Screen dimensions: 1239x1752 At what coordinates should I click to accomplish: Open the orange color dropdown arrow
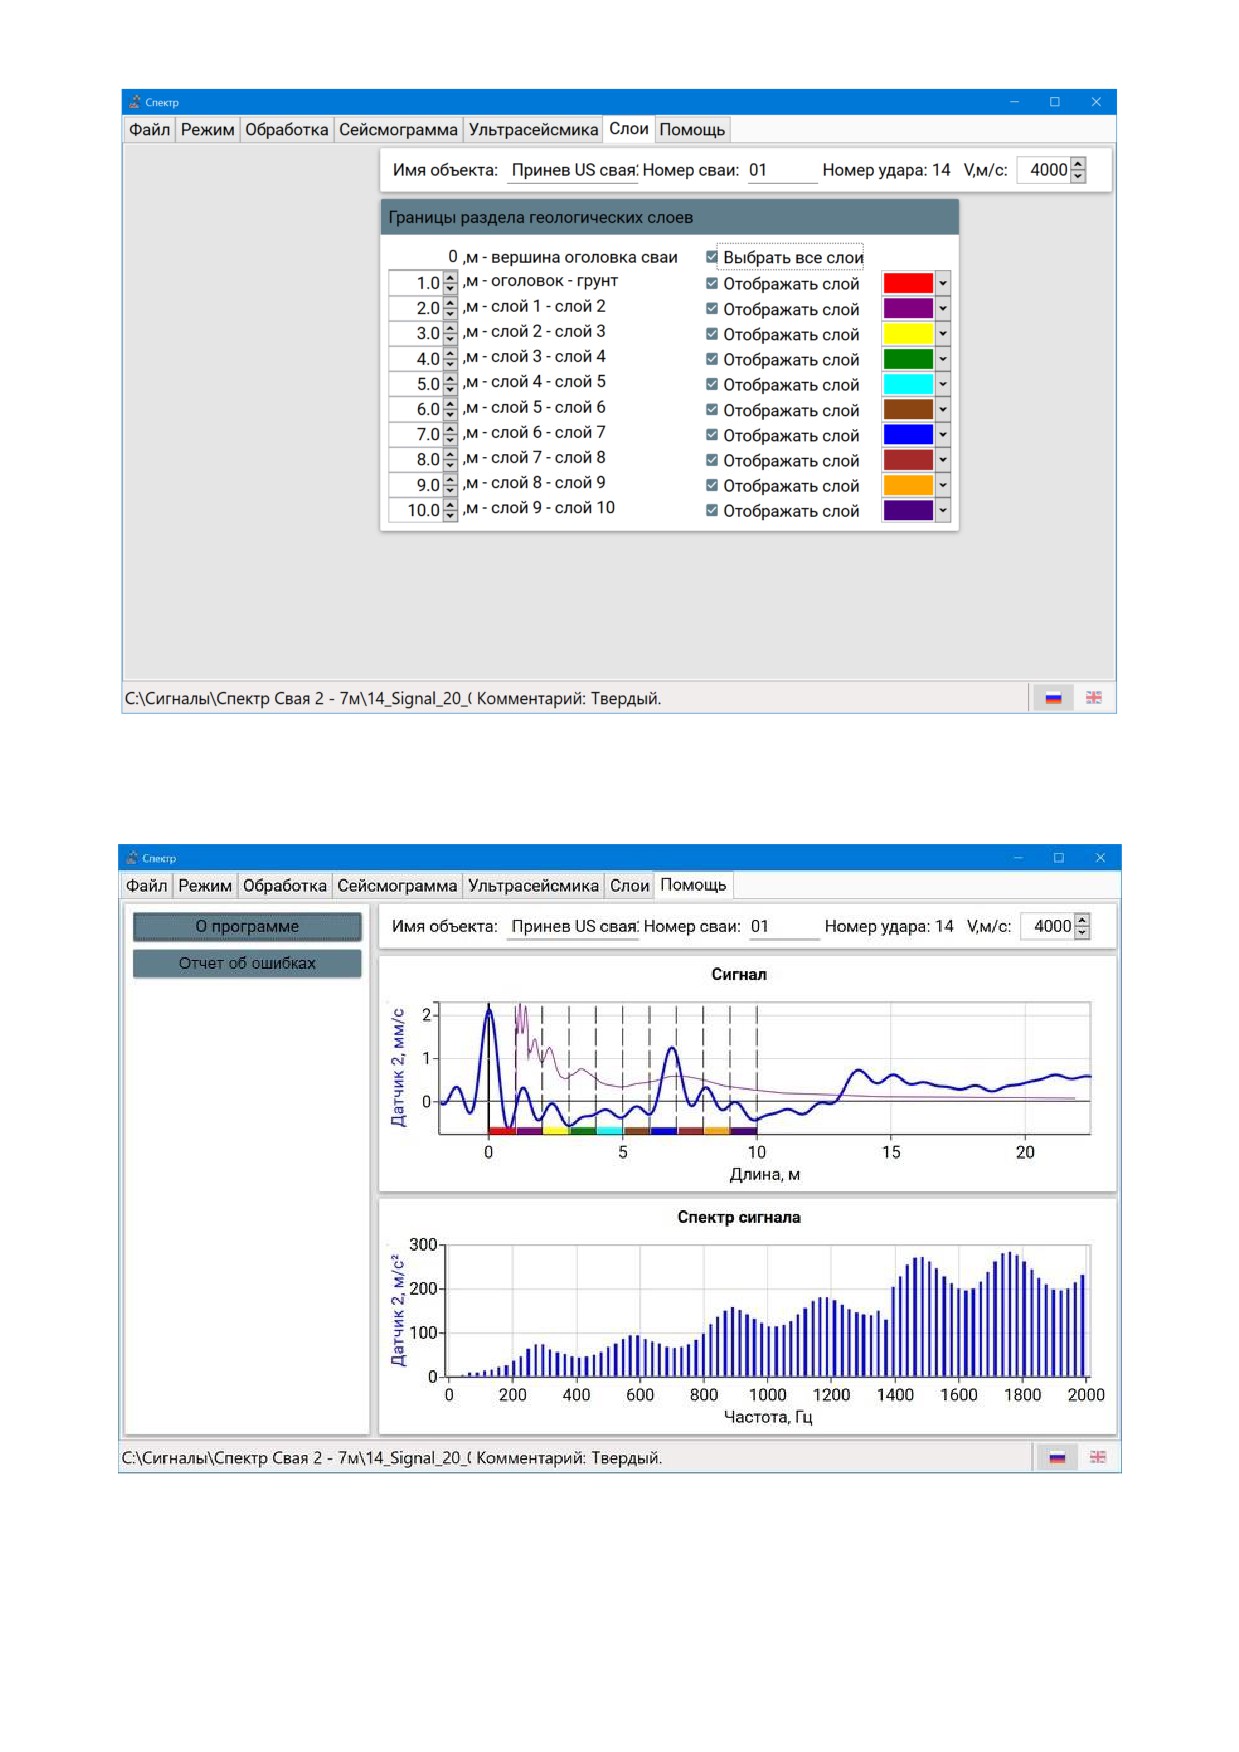pos(942,485)
